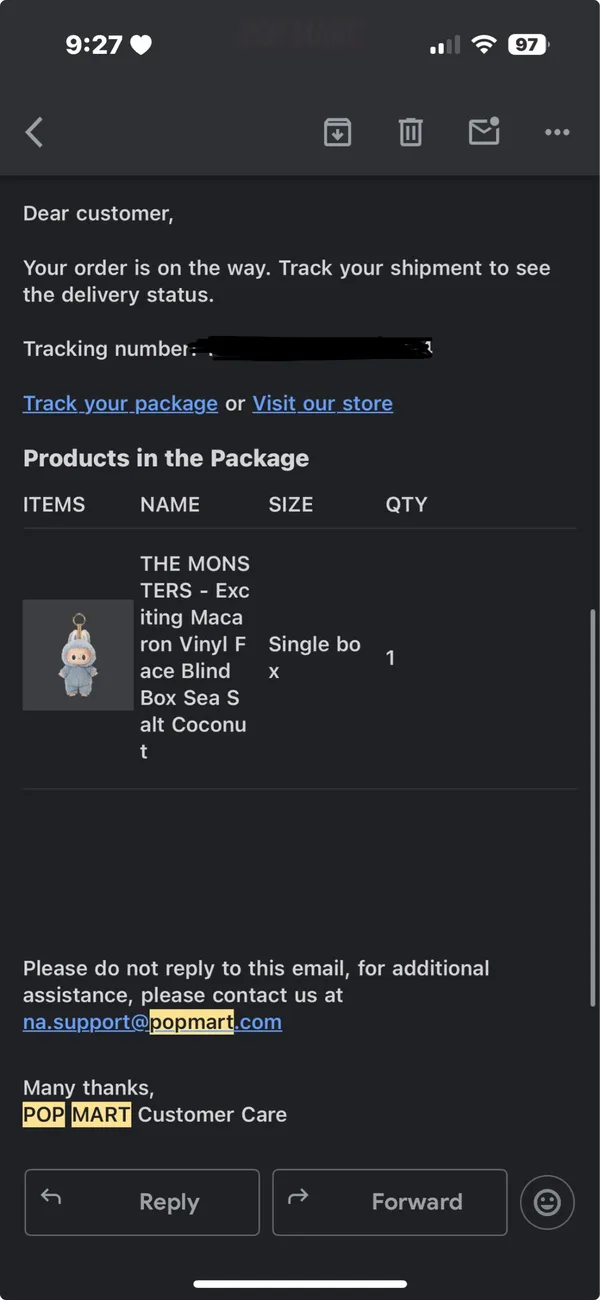
Task: Tap the home indicator bar at bottom
Action: (x=300, y=1283)
